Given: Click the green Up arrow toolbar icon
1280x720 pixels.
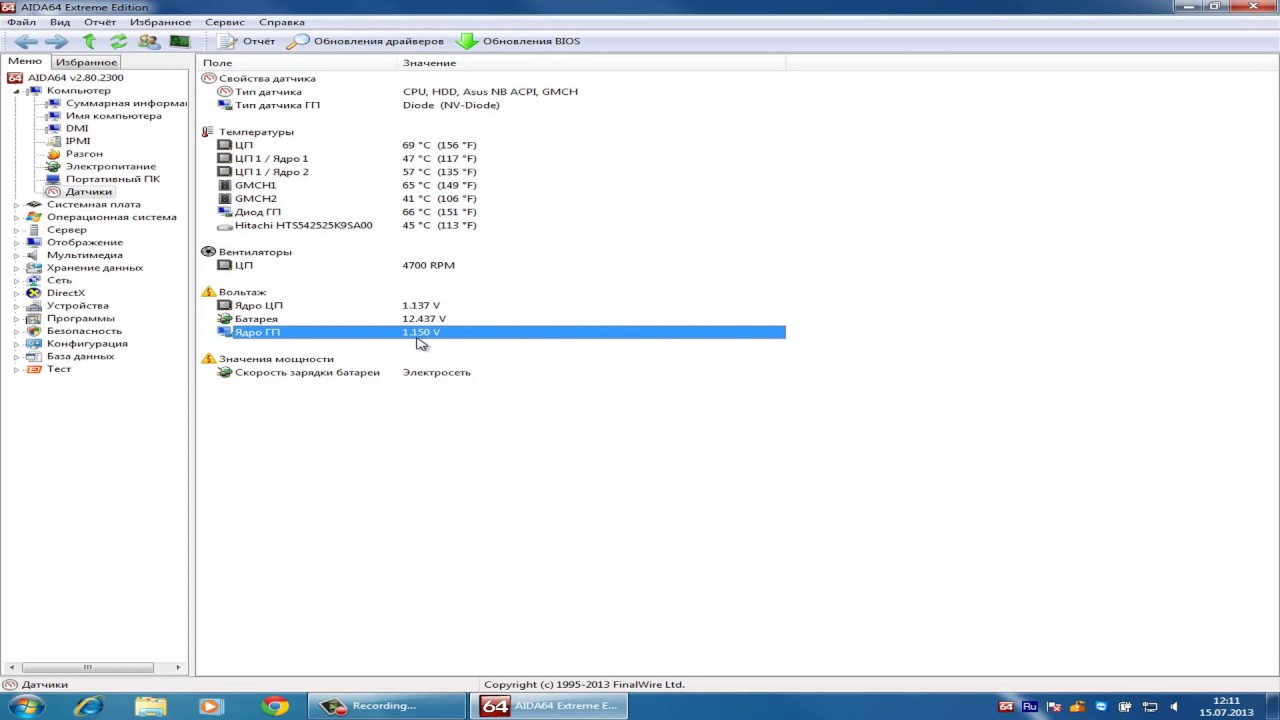Looking at the screenshot, I should pyautogui.click(x=90, y=41).
